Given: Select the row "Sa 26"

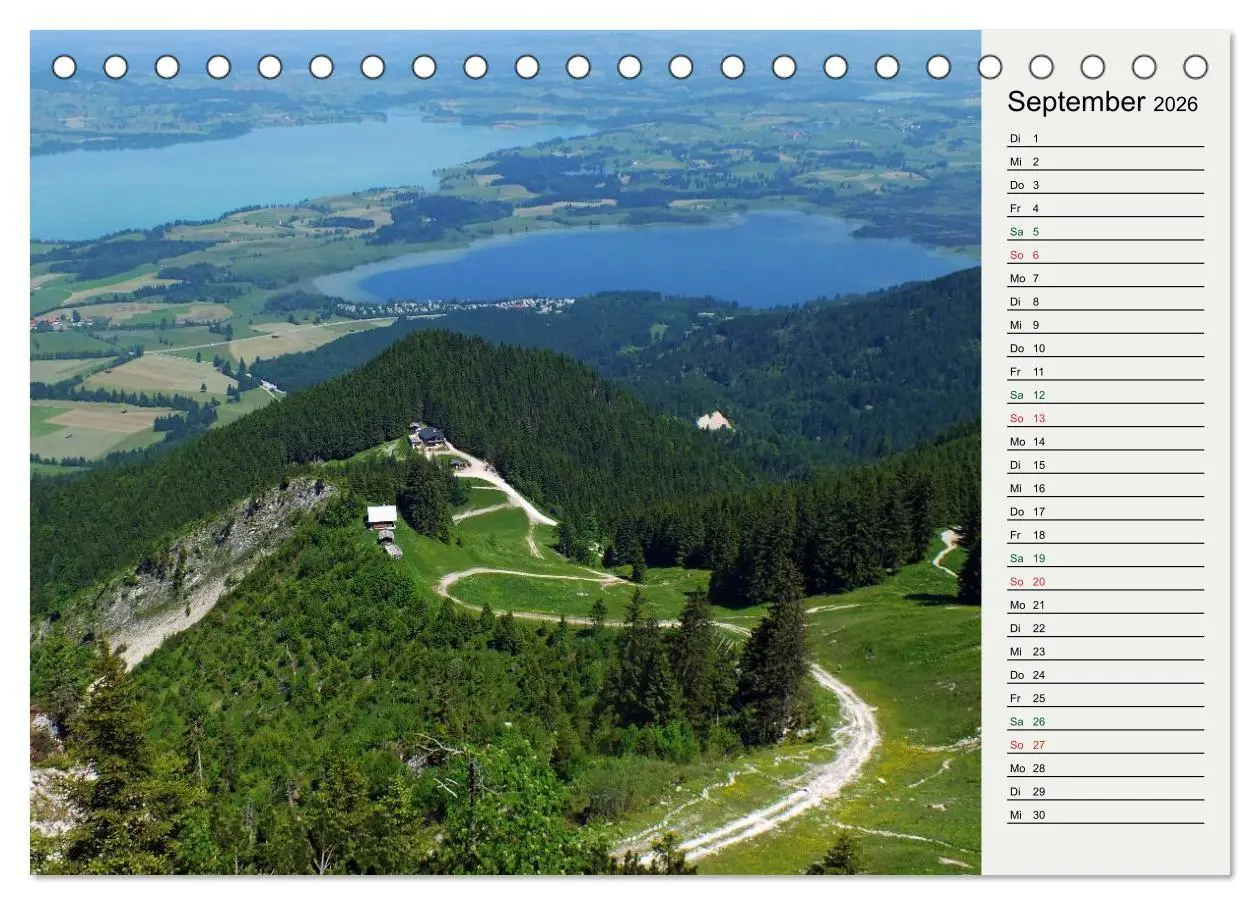Looking at the screenshot, I should click(1105, 721).
